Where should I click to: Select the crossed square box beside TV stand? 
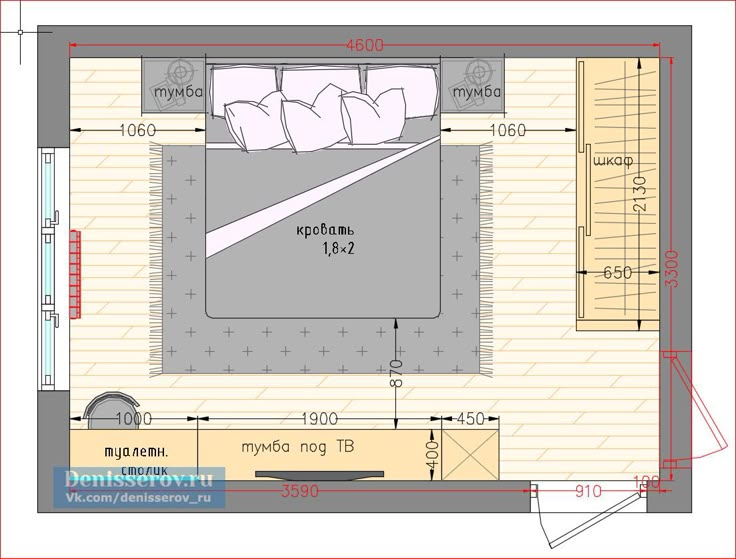click(x=470, y=453)
